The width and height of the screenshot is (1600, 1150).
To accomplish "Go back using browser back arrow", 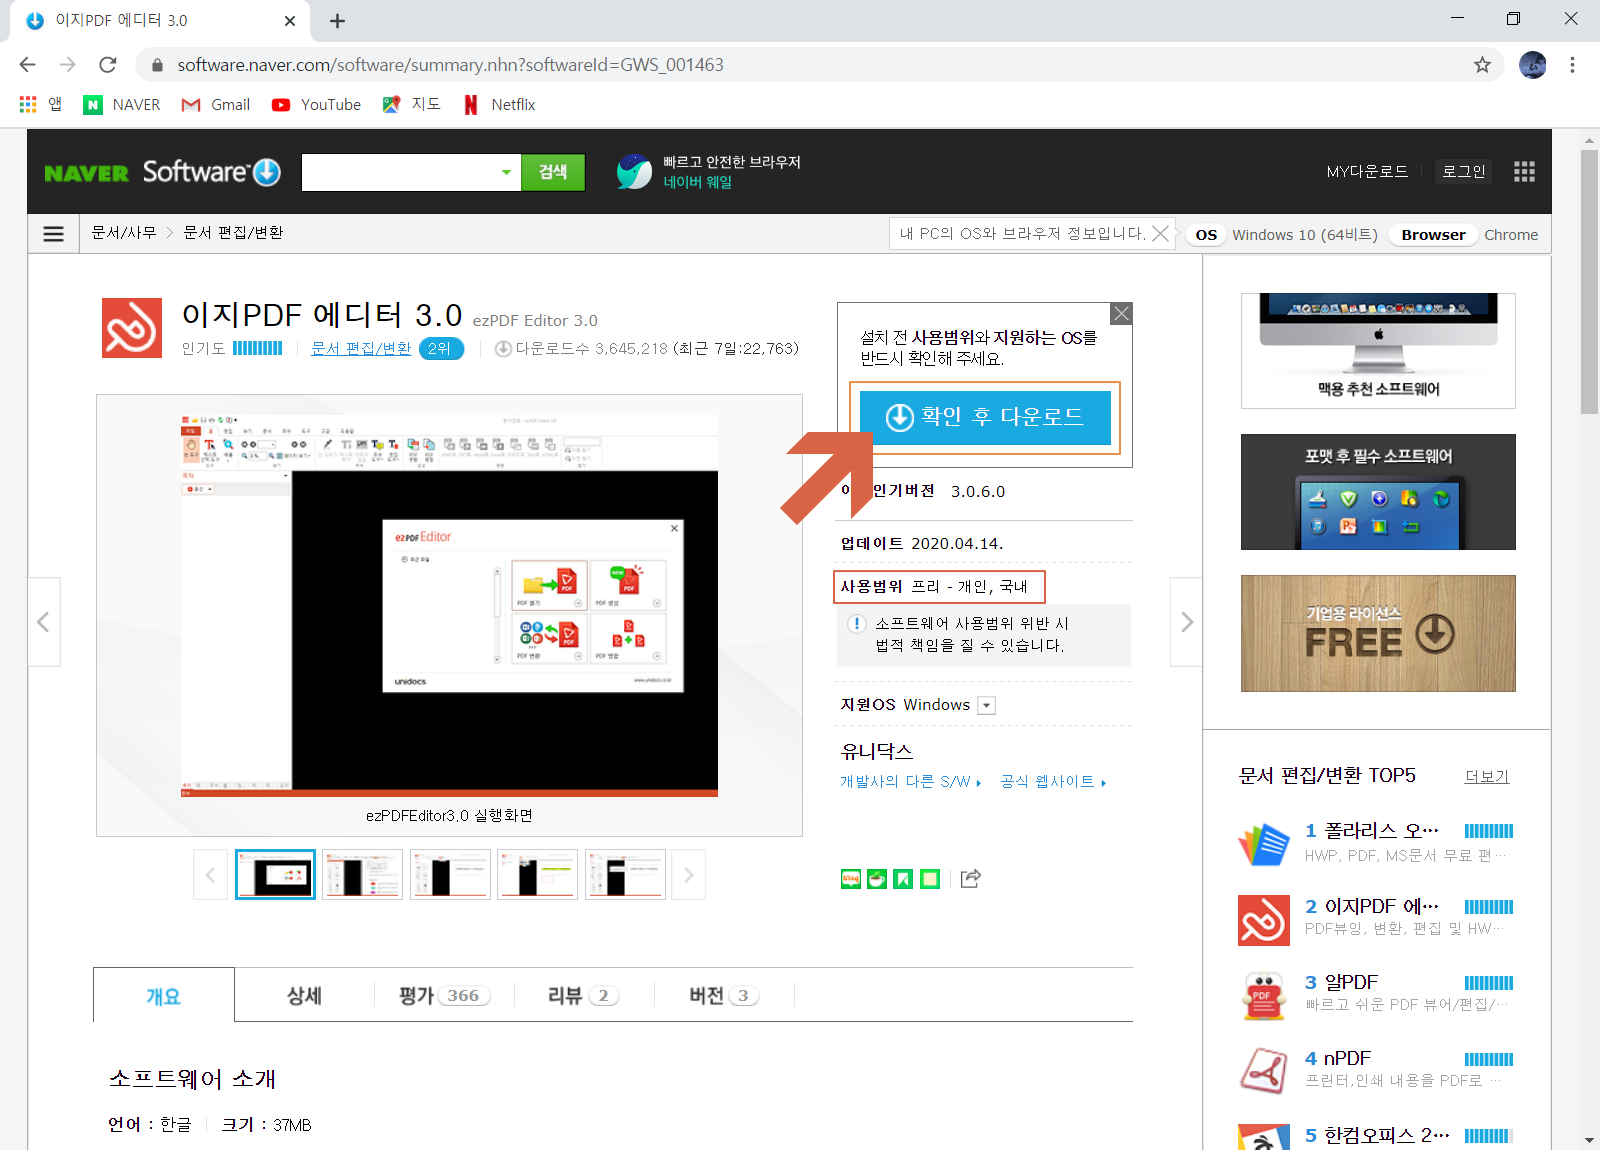I will 27,65.
